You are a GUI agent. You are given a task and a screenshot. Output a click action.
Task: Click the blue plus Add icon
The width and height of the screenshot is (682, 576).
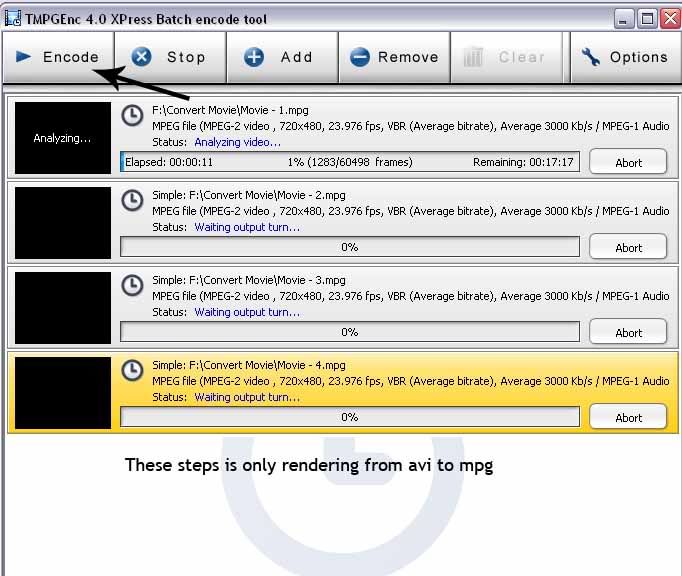click(254, 57)
